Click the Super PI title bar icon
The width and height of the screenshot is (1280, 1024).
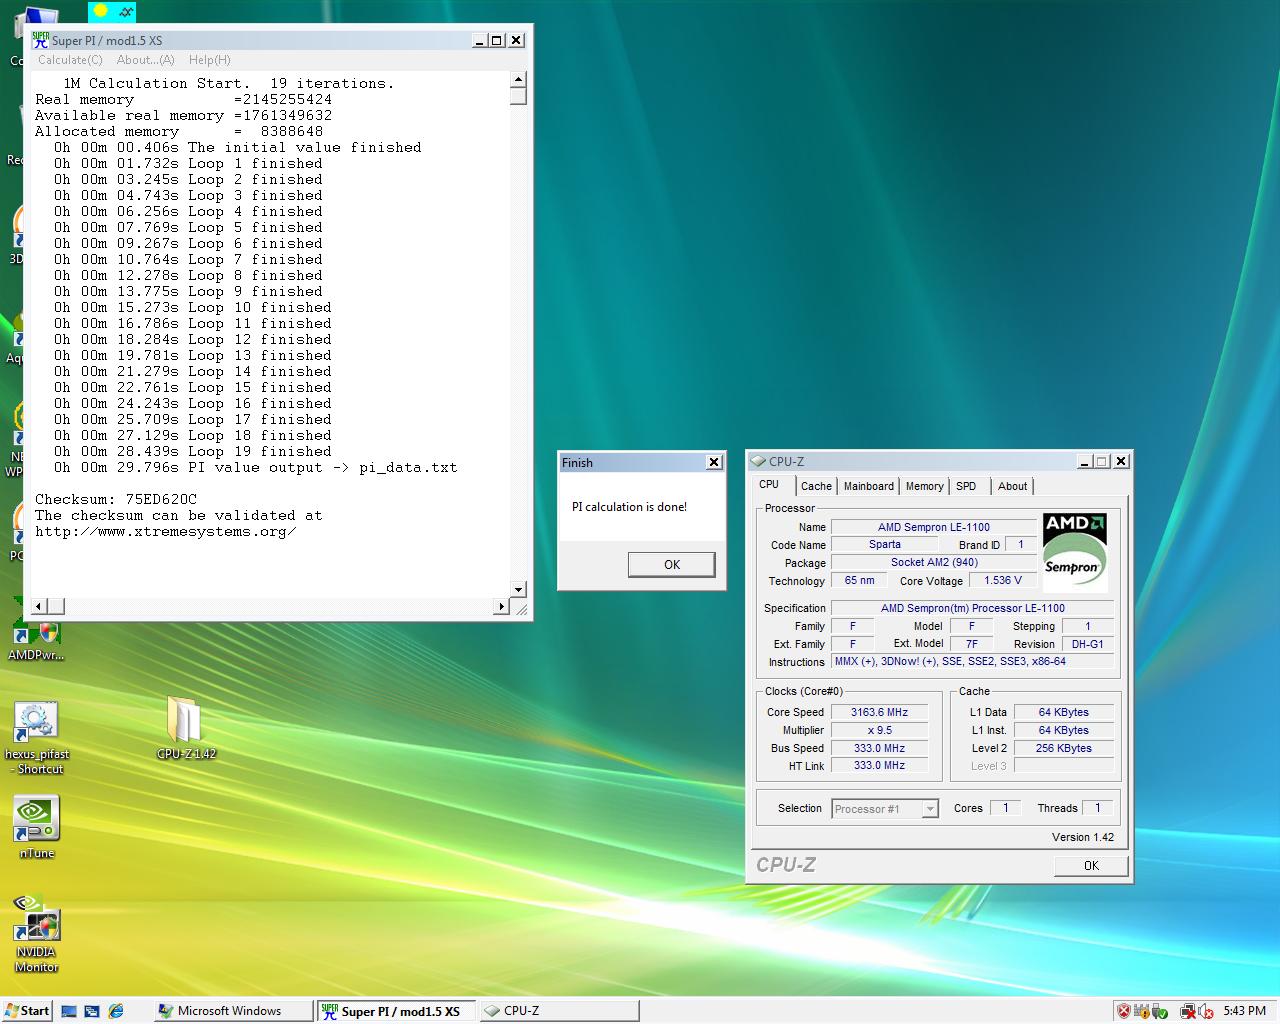click(x=40, y=40)
